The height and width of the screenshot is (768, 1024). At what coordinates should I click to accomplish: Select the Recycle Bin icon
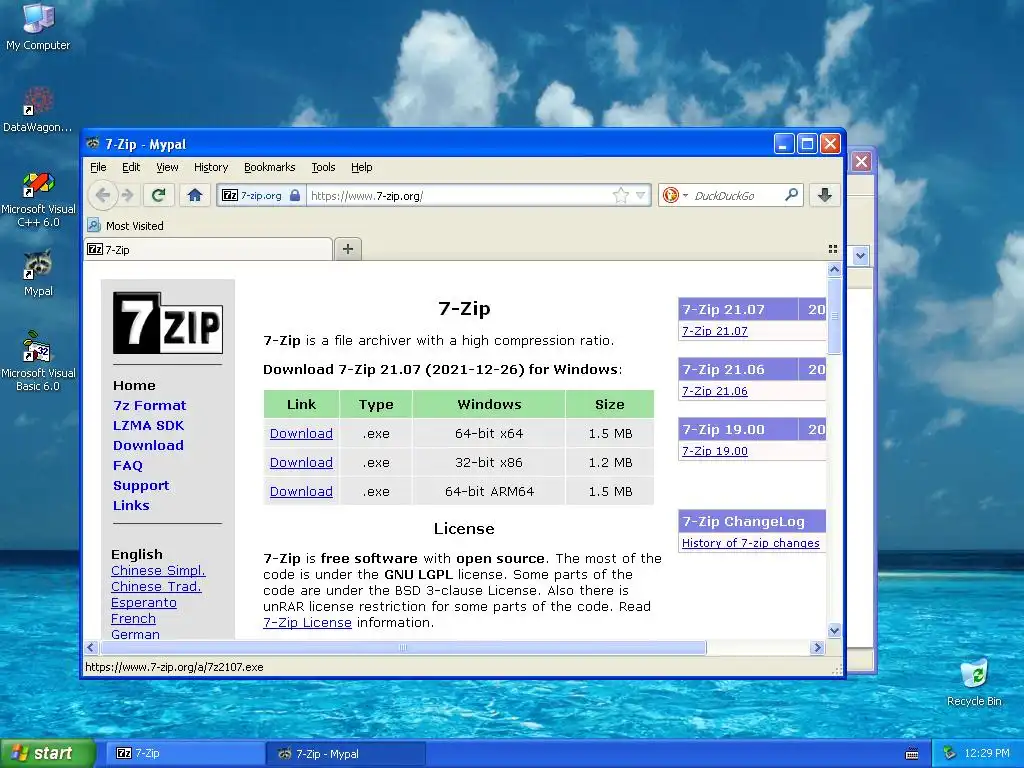pos(974,683)
